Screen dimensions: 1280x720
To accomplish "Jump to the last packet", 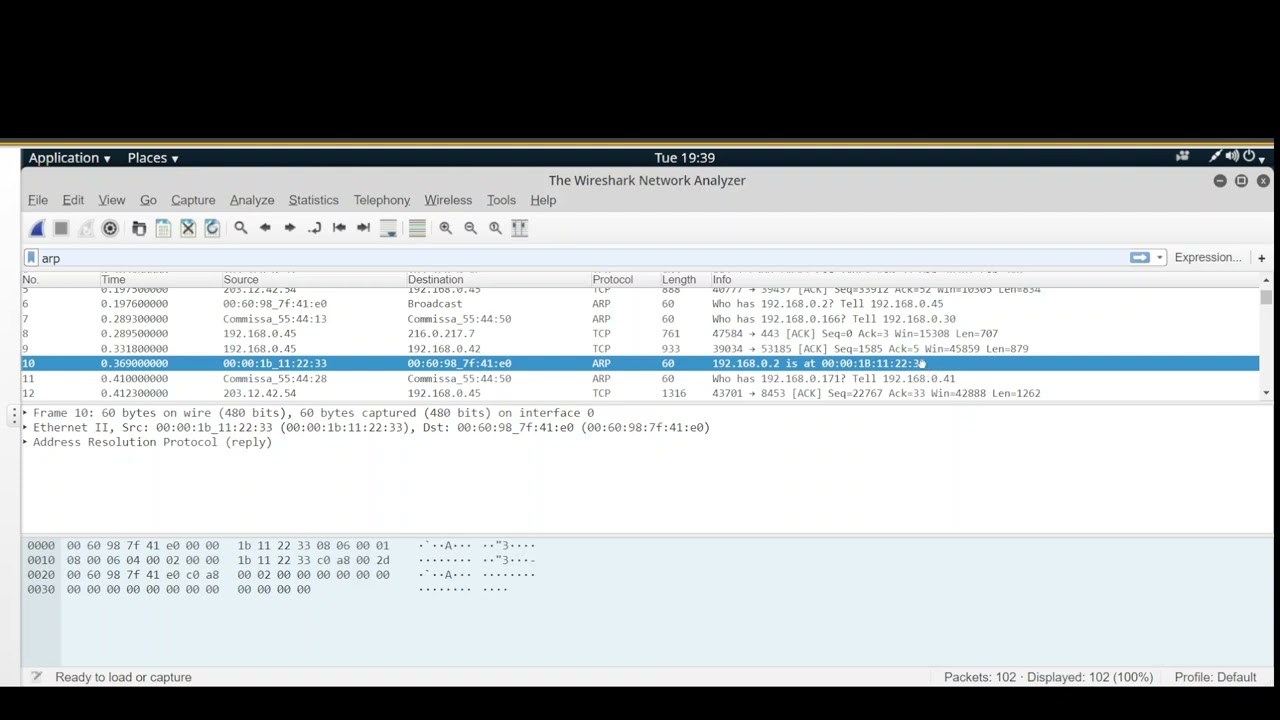I will (x=363, y=228).
